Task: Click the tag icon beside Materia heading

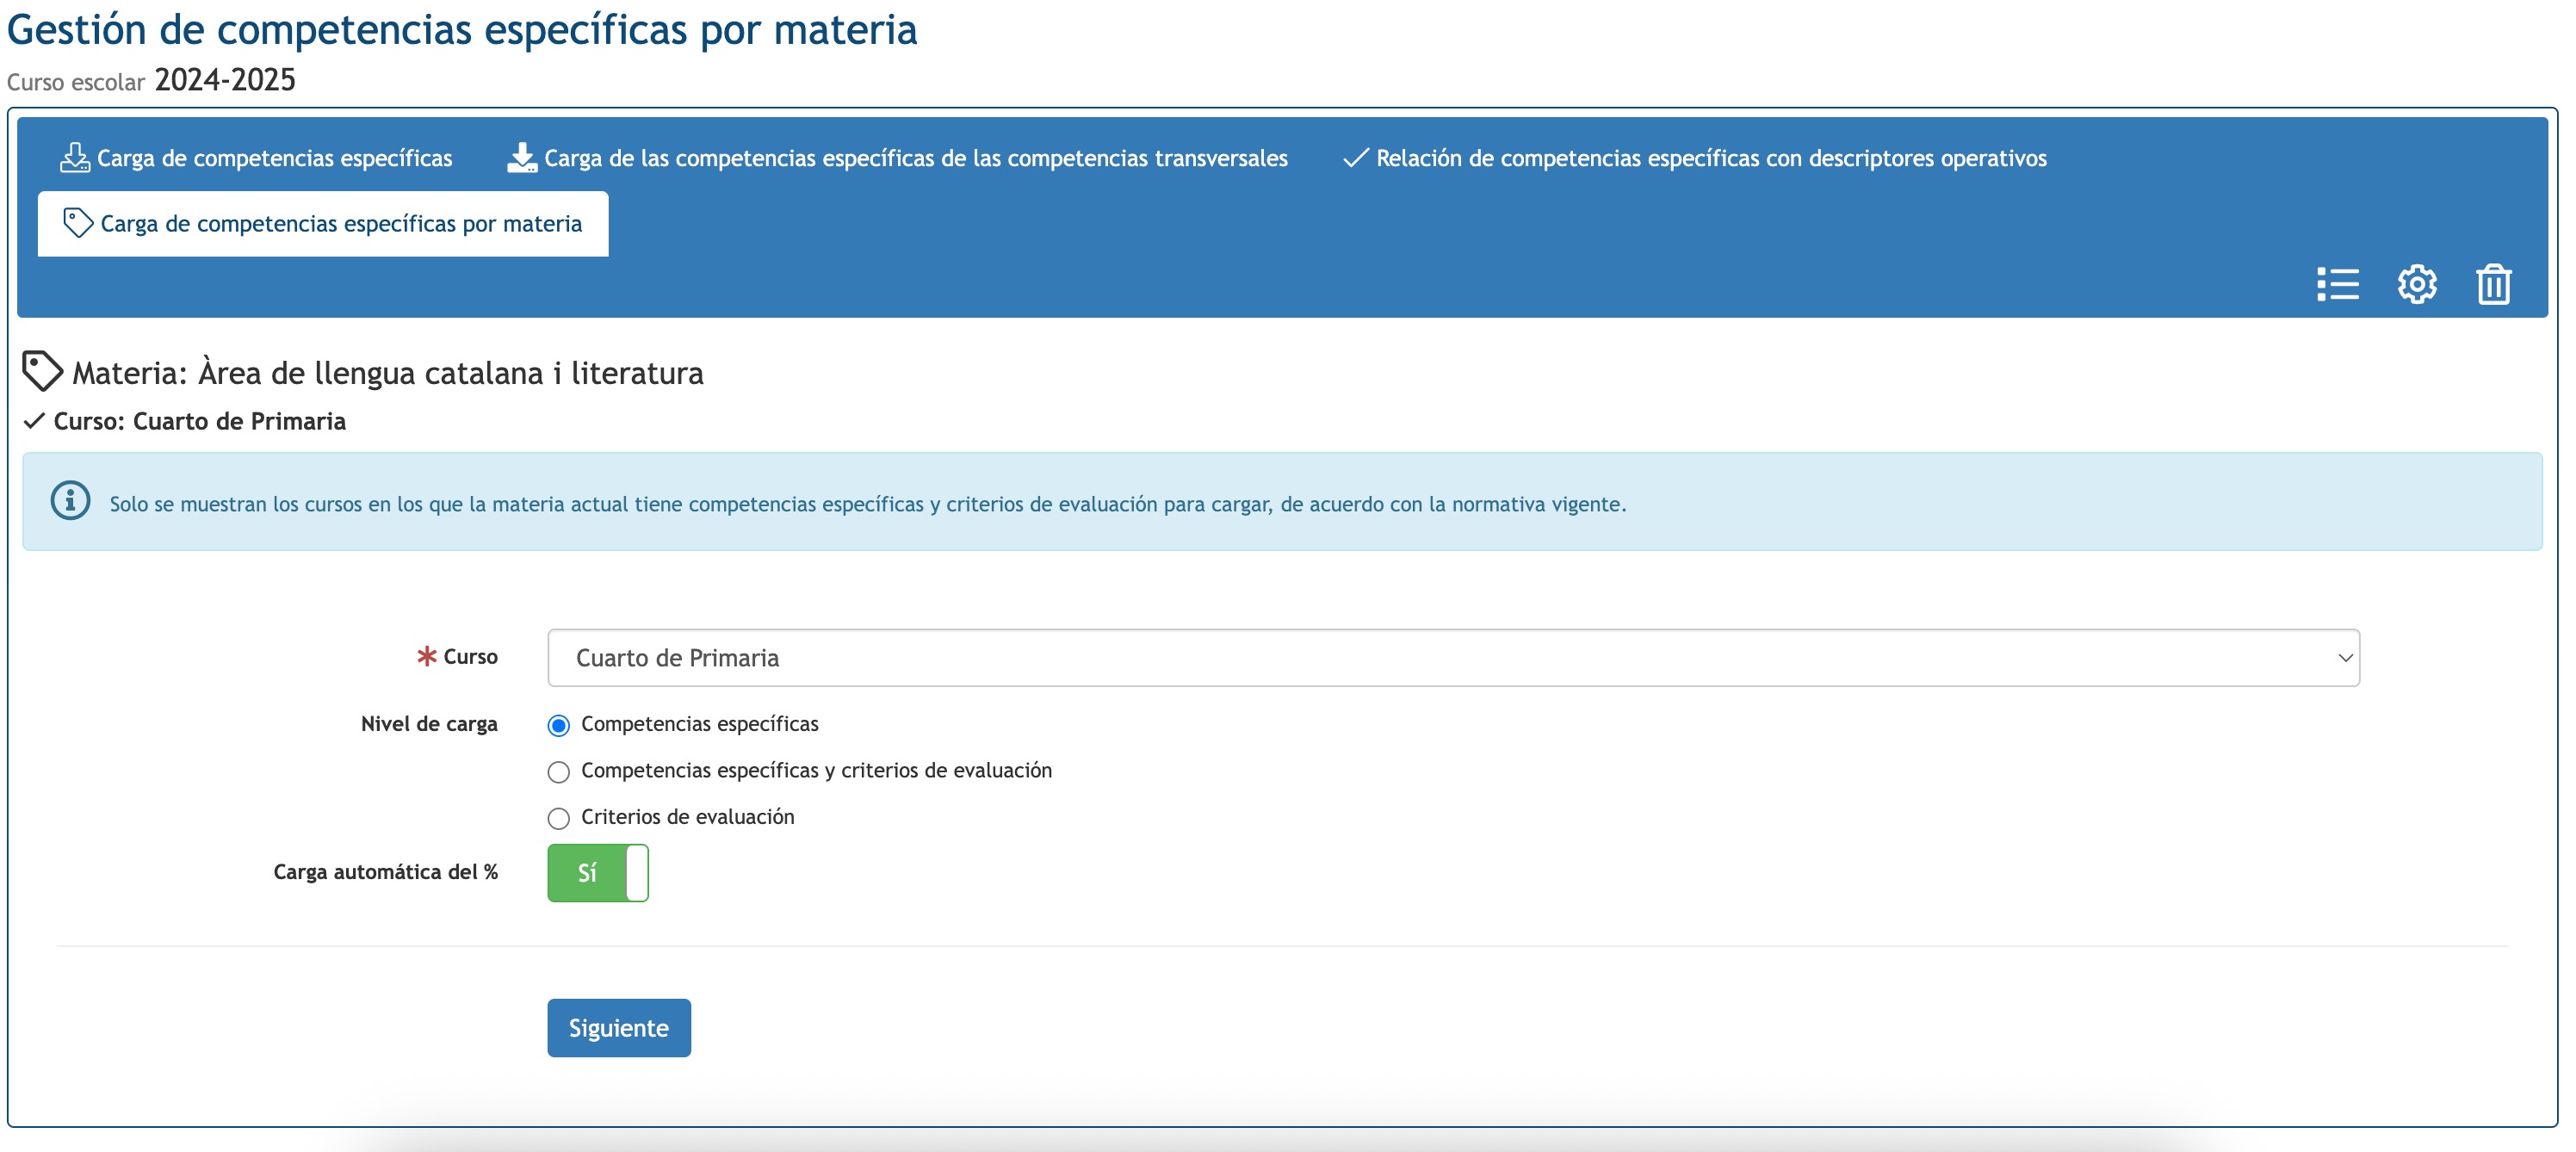Action: (42, 371)
